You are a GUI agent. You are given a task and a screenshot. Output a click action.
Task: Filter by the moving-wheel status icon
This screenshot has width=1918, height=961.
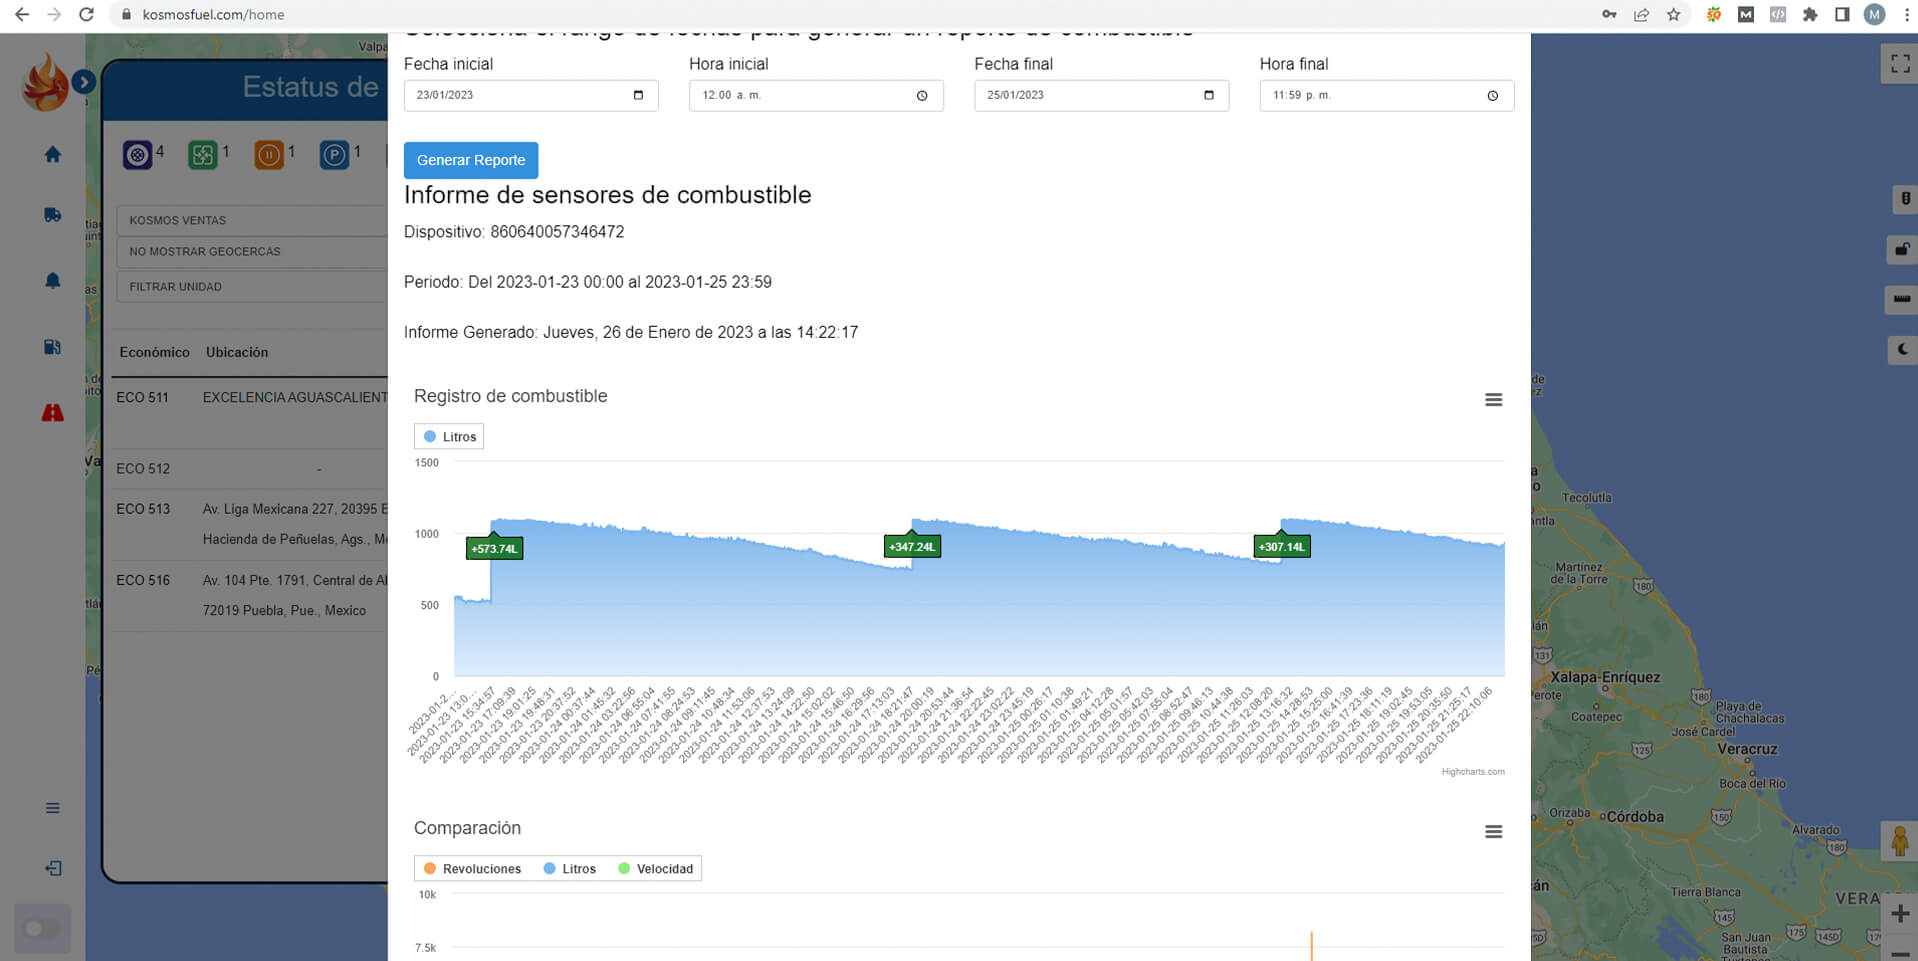pyautogui.click(x=138, y=155)
